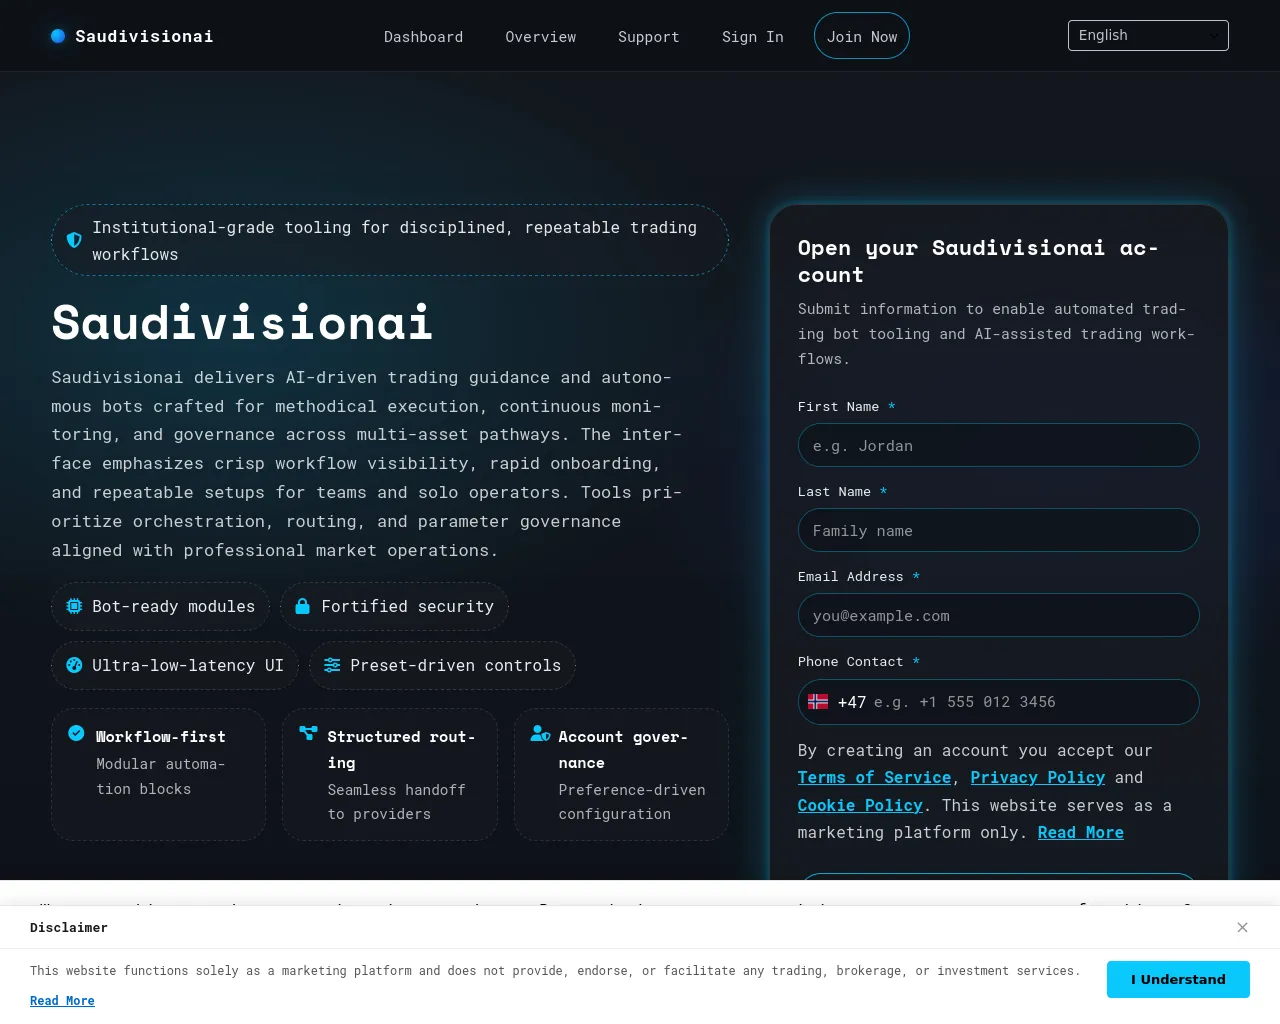1280x1024 pixels.
Task: Open the Privacy Policy link
Action: point(1038,778)
